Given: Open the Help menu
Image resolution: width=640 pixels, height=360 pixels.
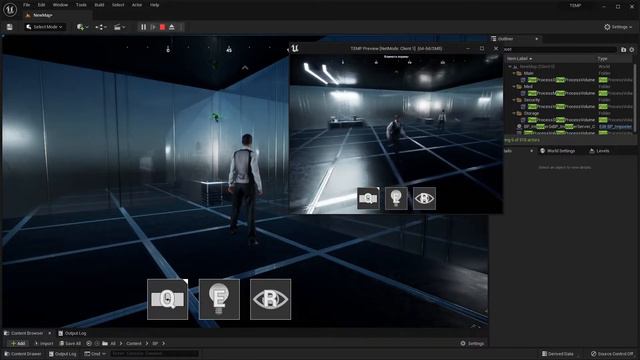Looking at the screenshot, I should 154,5.
